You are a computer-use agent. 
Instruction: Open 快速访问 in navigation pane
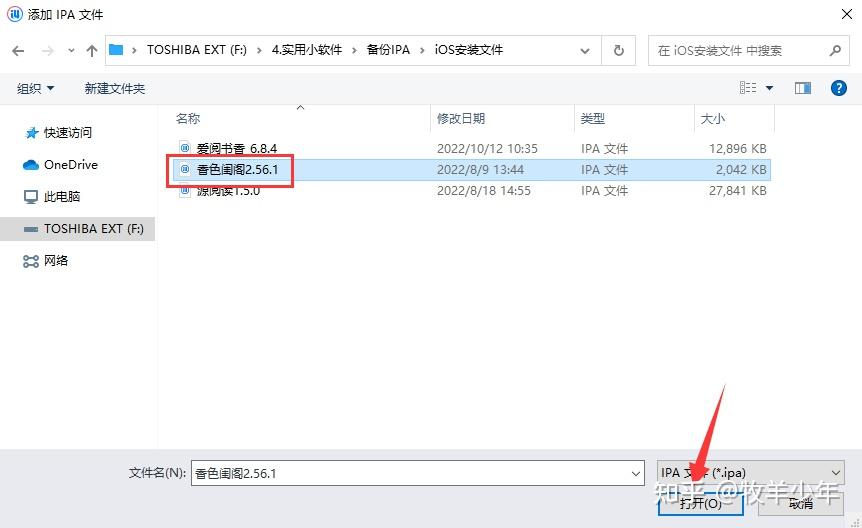68,133
